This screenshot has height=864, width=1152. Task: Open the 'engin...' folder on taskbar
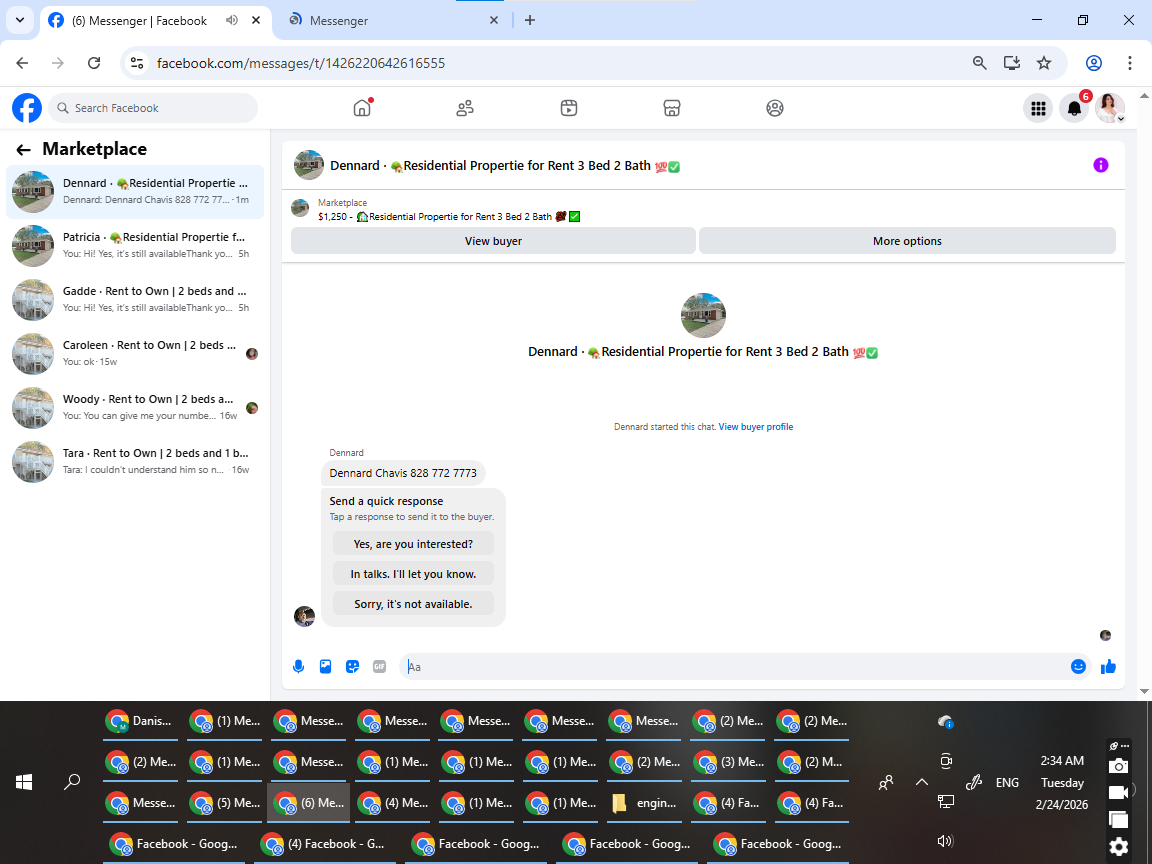tap(645, 803)
